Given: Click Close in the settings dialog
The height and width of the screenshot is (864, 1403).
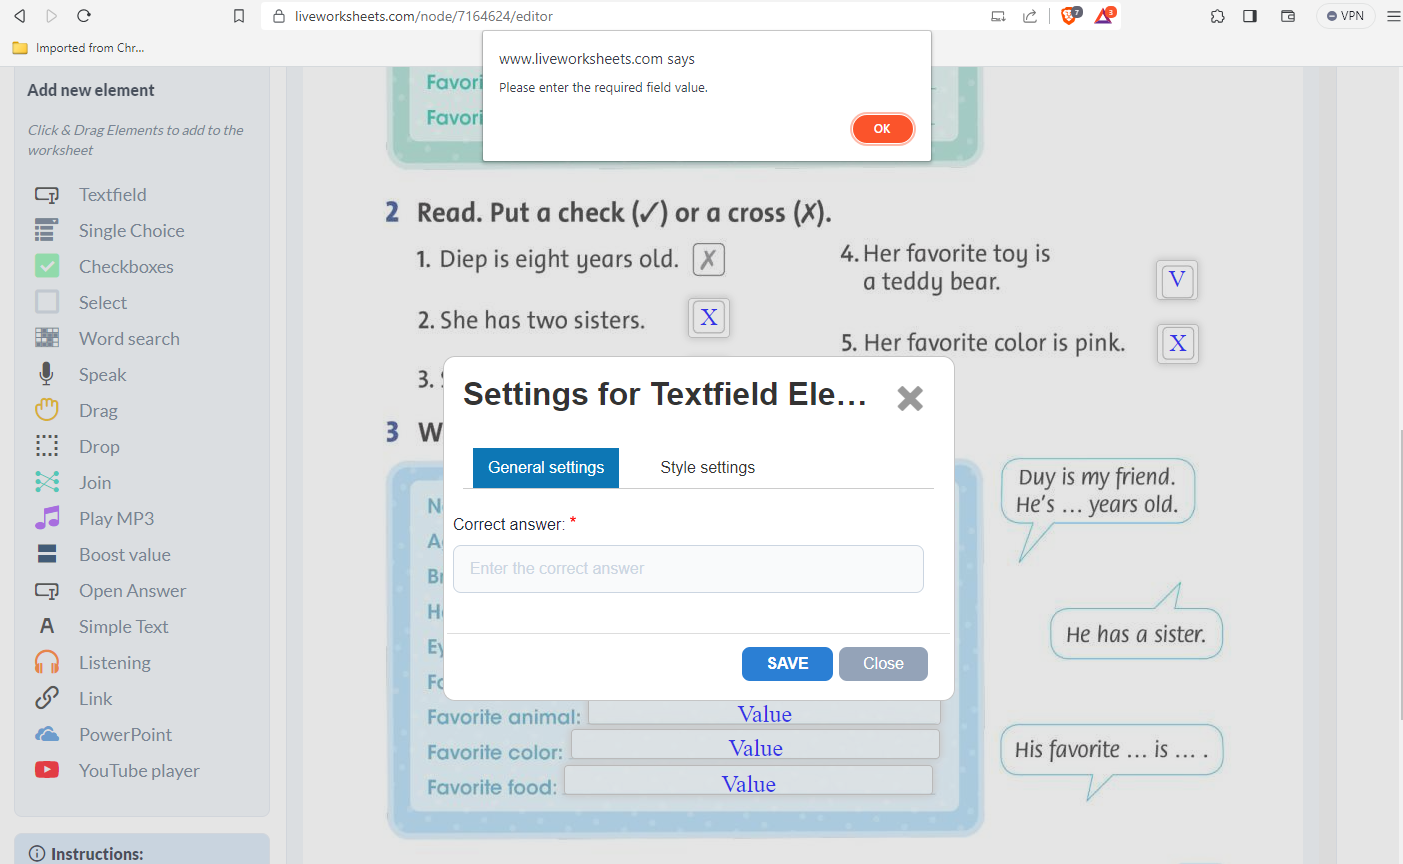Looking at the screenshot, I should coord(883,663).
